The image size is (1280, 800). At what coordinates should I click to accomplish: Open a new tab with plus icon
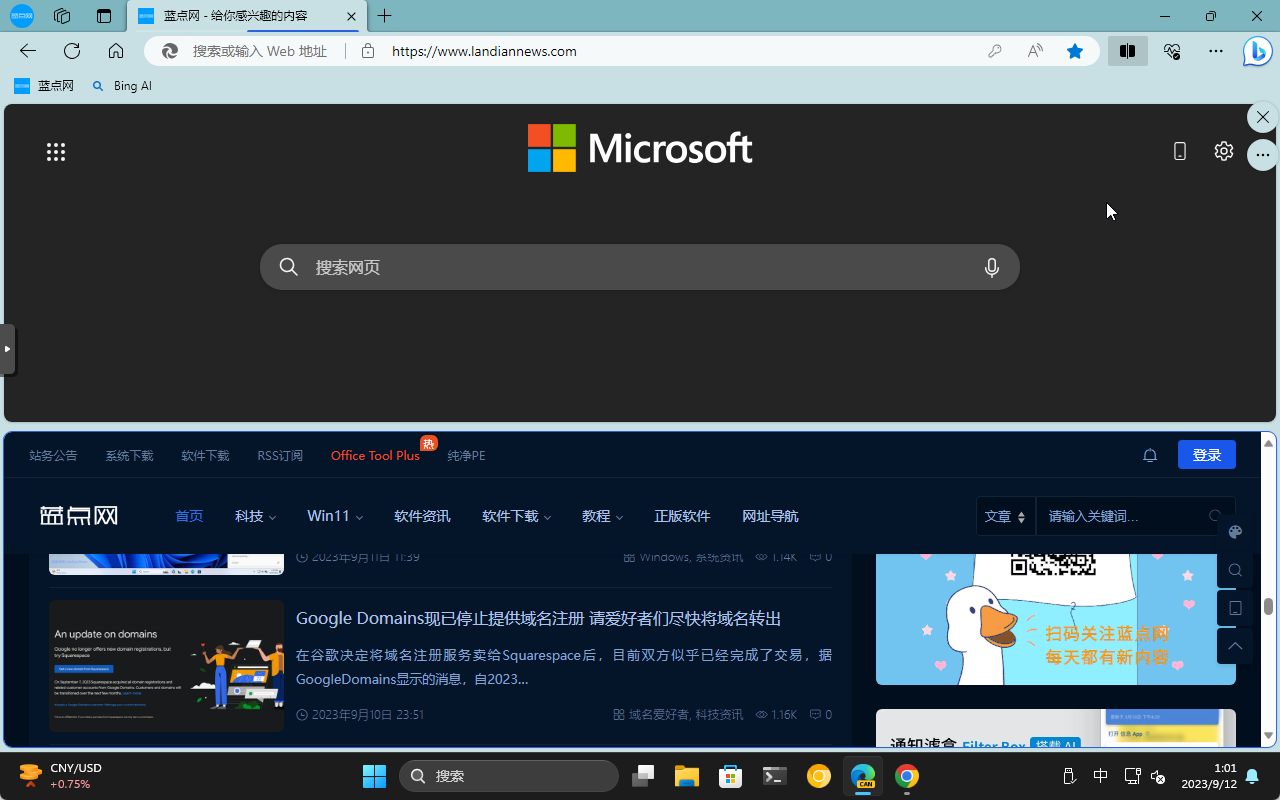(385, 16)
